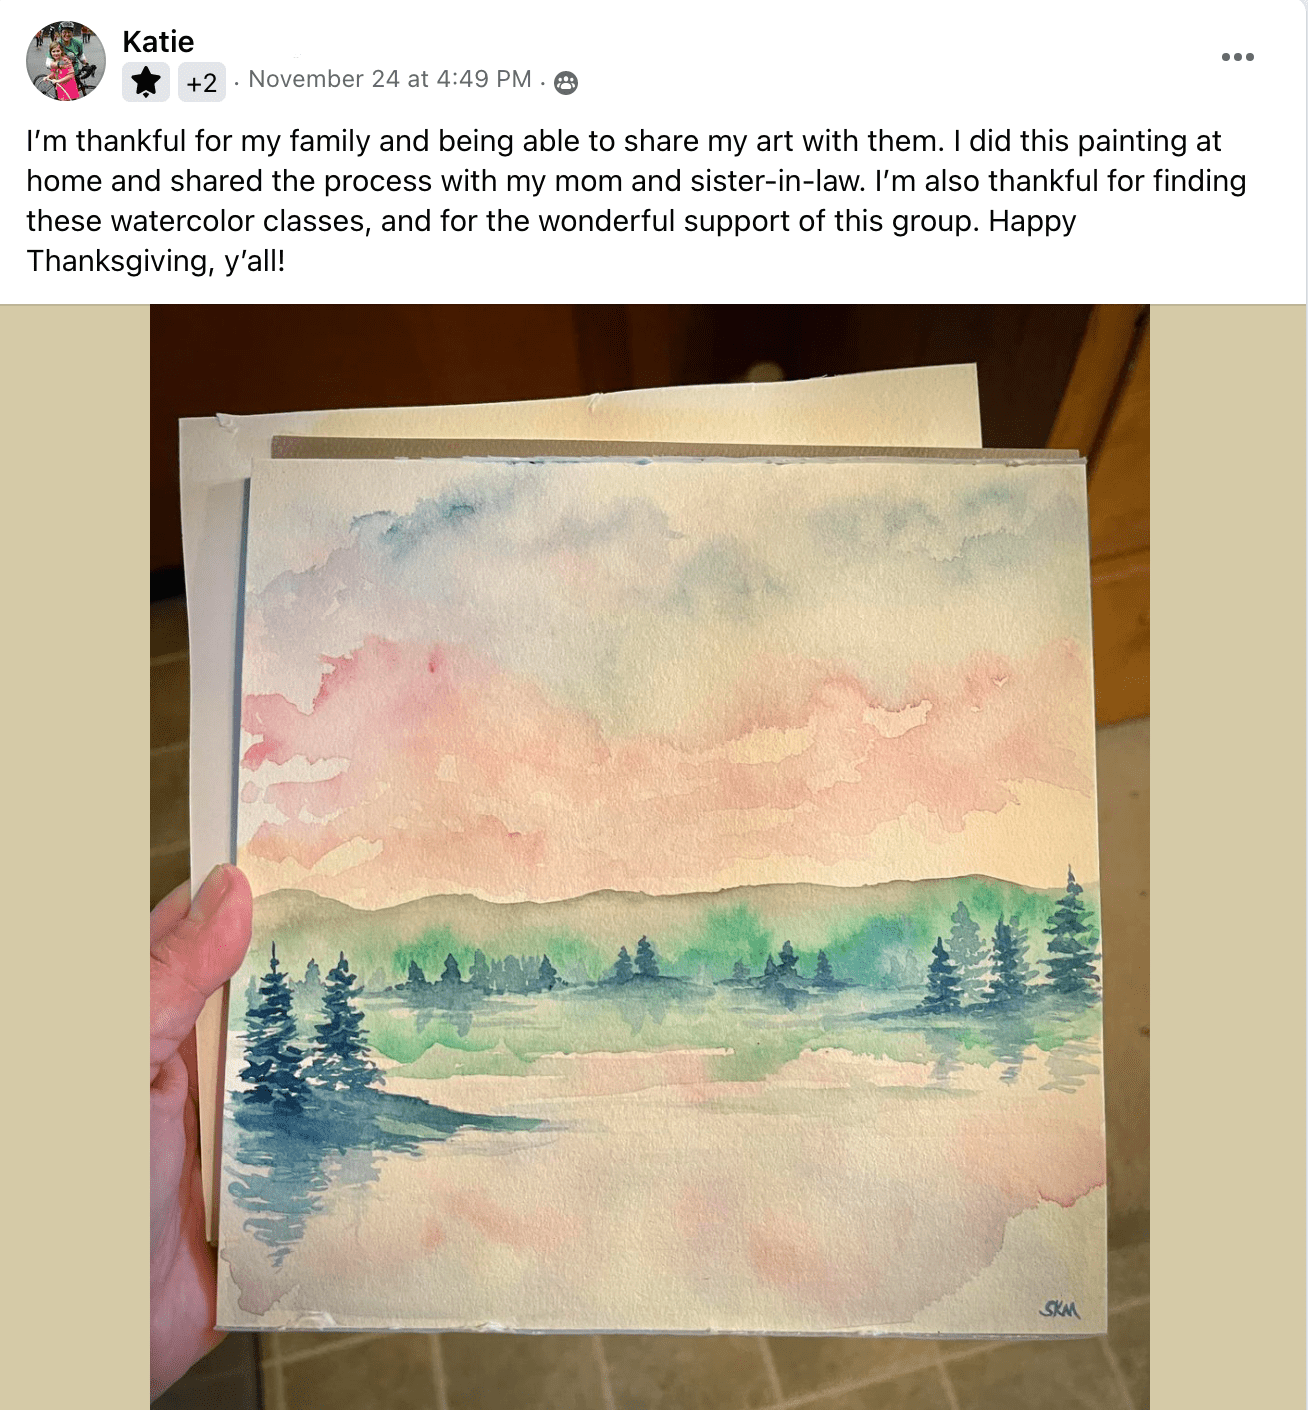The height and width of the screenshot is (1410, 1308).
Task: Open Katie's profile picture avatar
Action: (66, 60)
